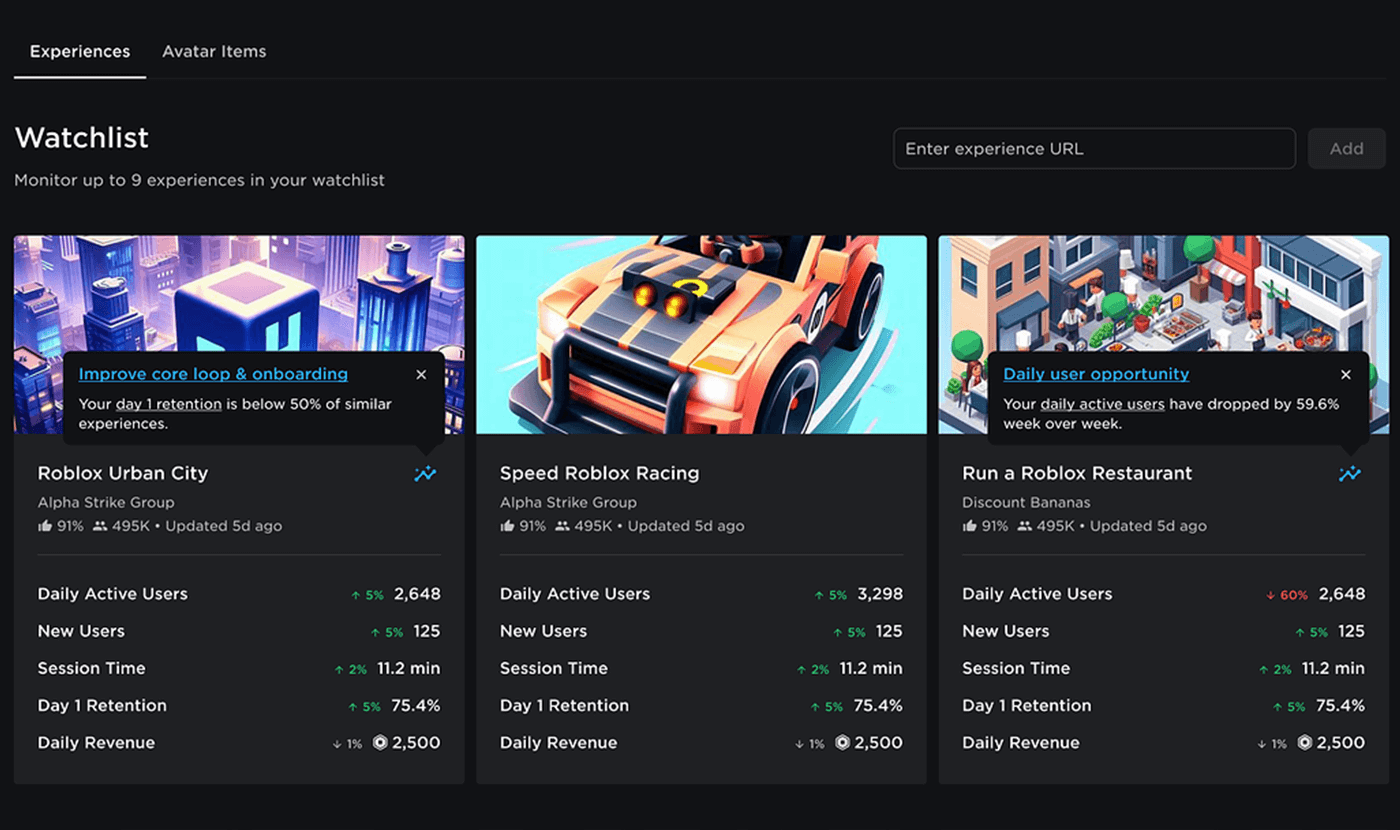Open the Improve core loop & onboarding link
This screenshot has height=830, width=1400.
point(213,374)
